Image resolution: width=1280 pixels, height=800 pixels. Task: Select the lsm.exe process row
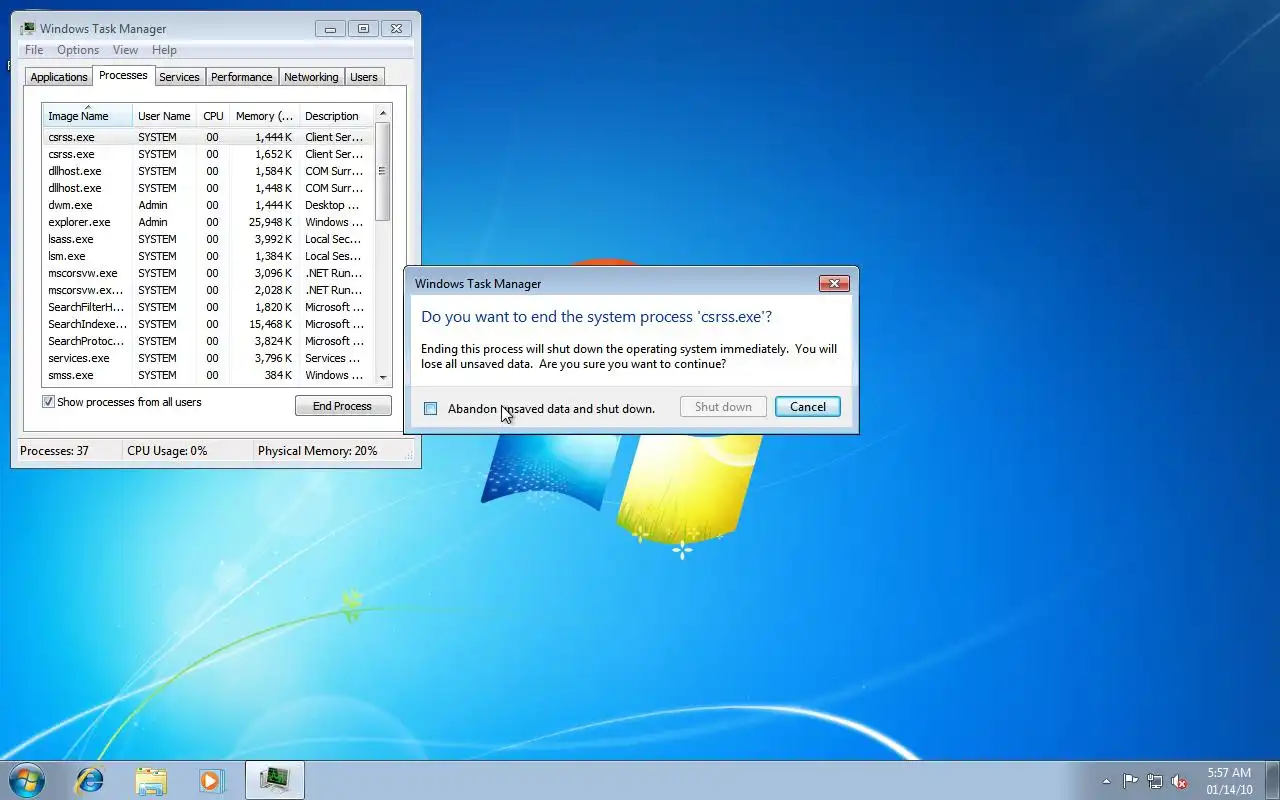(208, 256)
